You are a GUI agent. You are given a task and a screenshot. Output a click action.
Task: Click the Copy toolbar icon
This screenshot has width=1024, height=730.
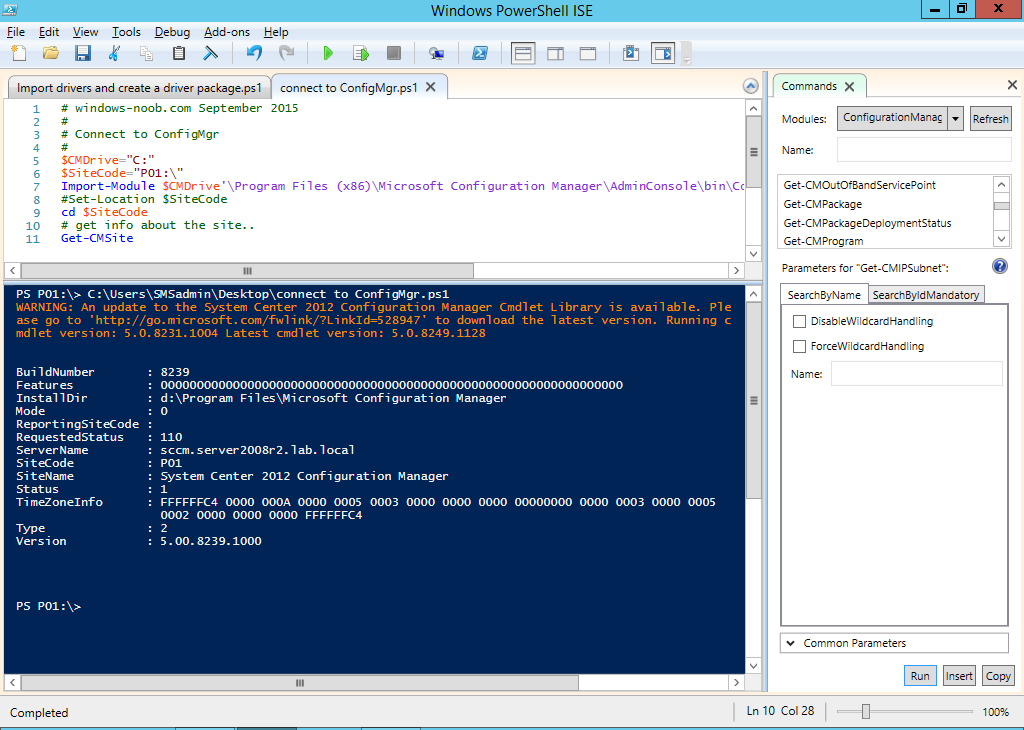146,54
